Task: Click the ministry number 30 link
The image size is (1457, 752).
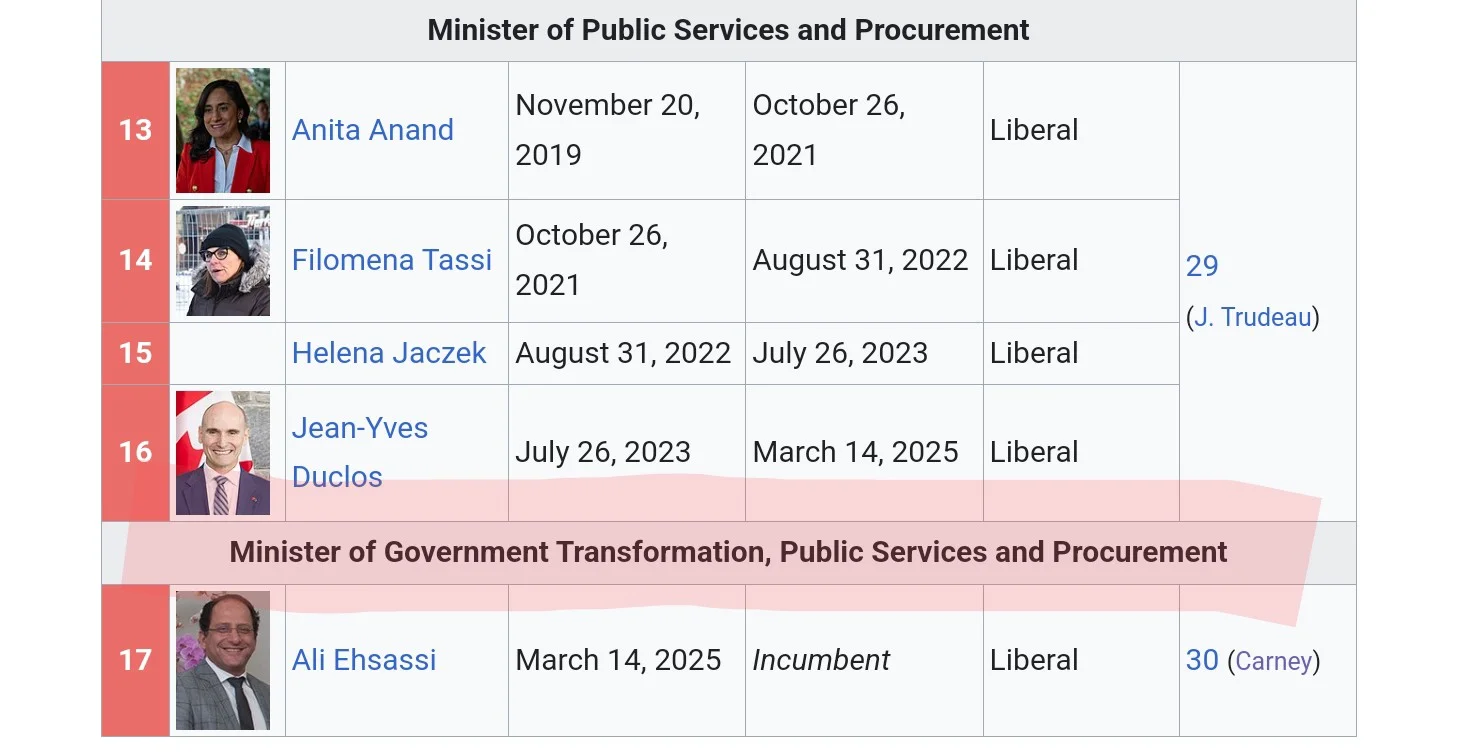Action: pos(1202,660)
